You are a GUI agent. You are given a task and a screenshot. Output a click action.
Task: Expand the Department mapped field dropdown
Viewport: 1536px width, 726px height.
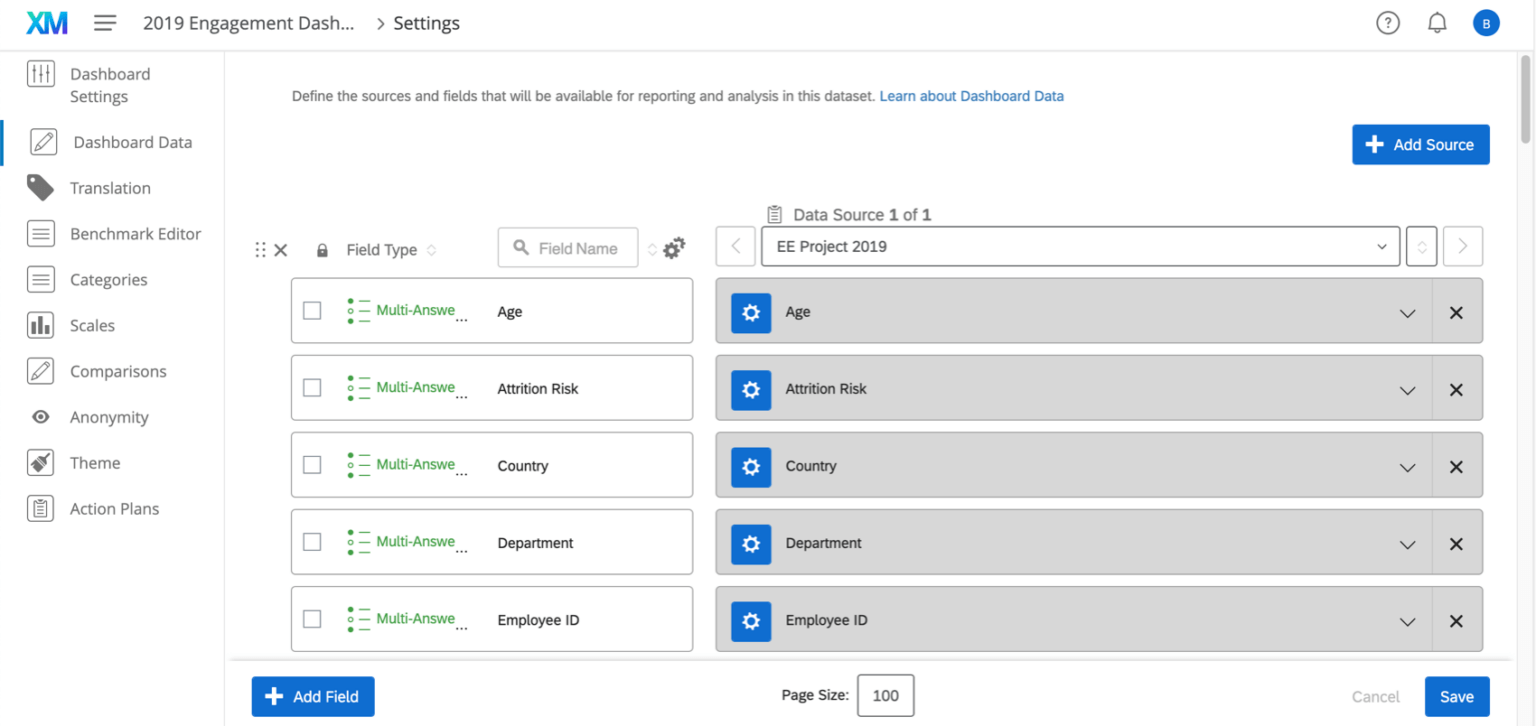click(1407, 543)
